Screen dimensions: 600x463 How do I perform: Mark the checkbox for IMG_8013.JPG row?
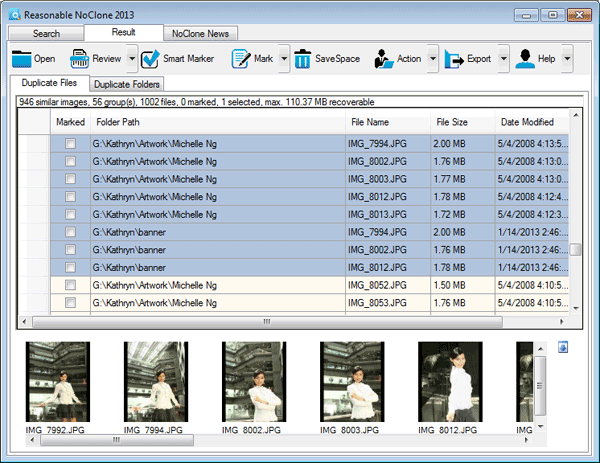(x=70, y=214)
